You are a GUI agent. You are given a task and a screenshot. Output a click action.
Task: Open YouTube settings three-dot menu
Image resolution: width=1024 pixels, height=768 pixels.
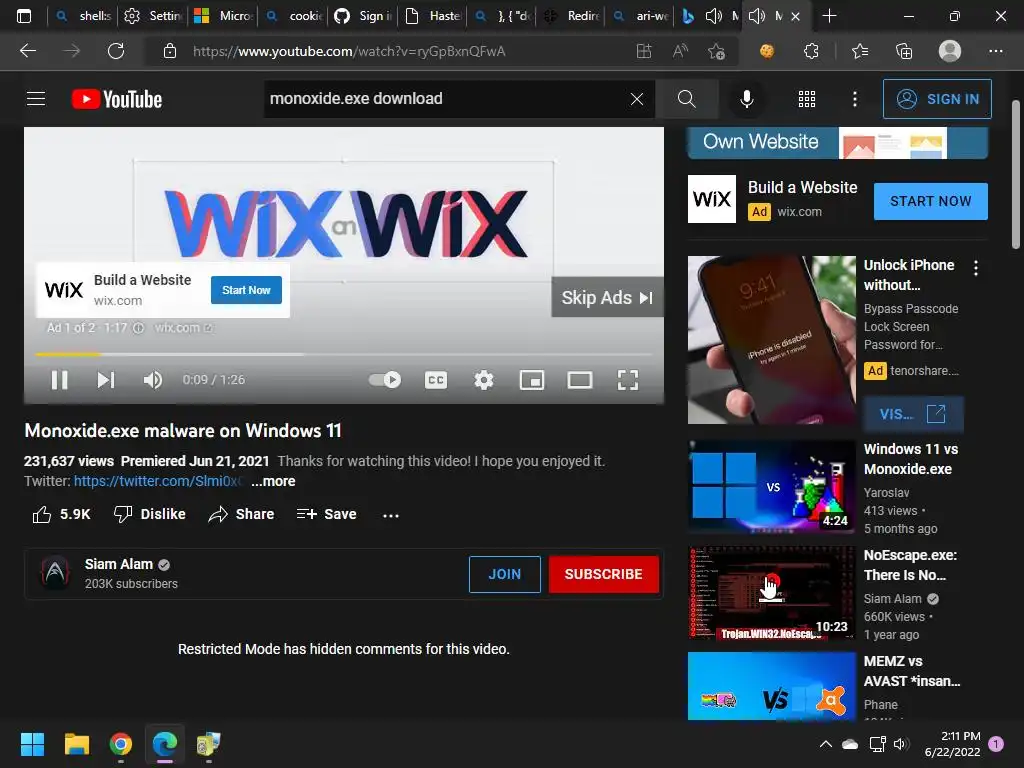coord(855,99)
